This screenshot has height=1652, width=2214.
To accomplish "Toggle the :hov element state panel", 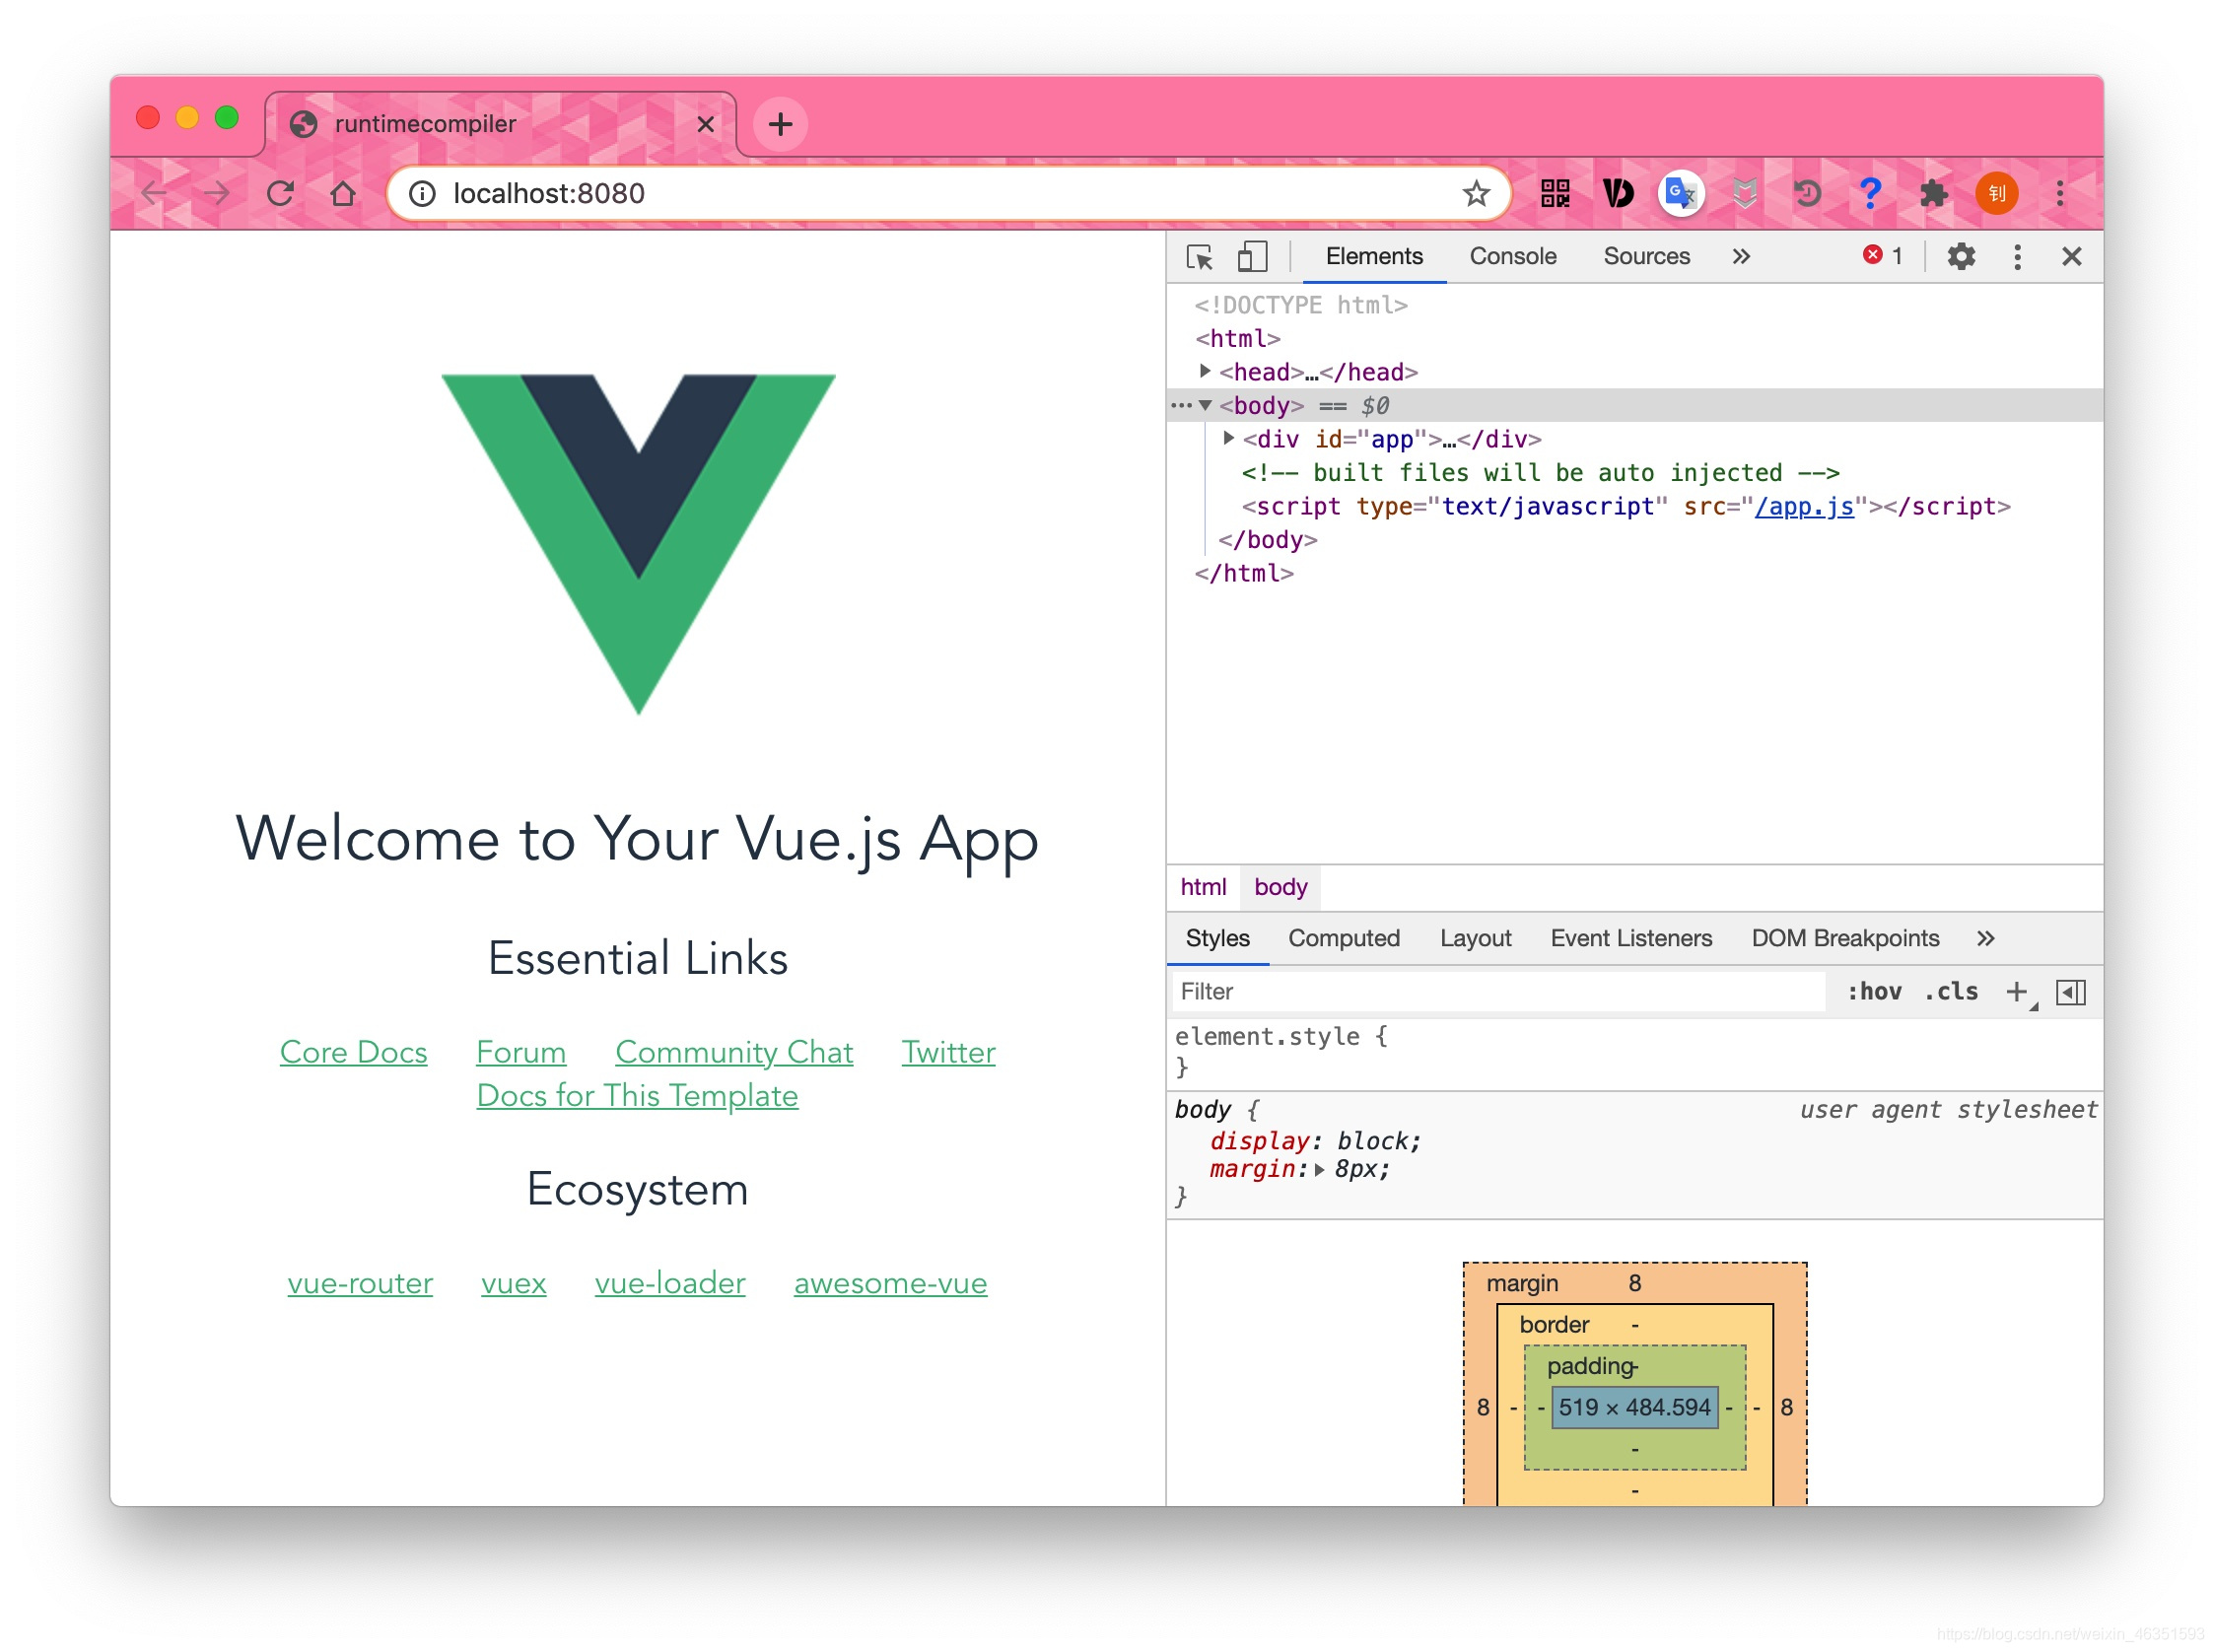I will click(x=1873, y=991).
